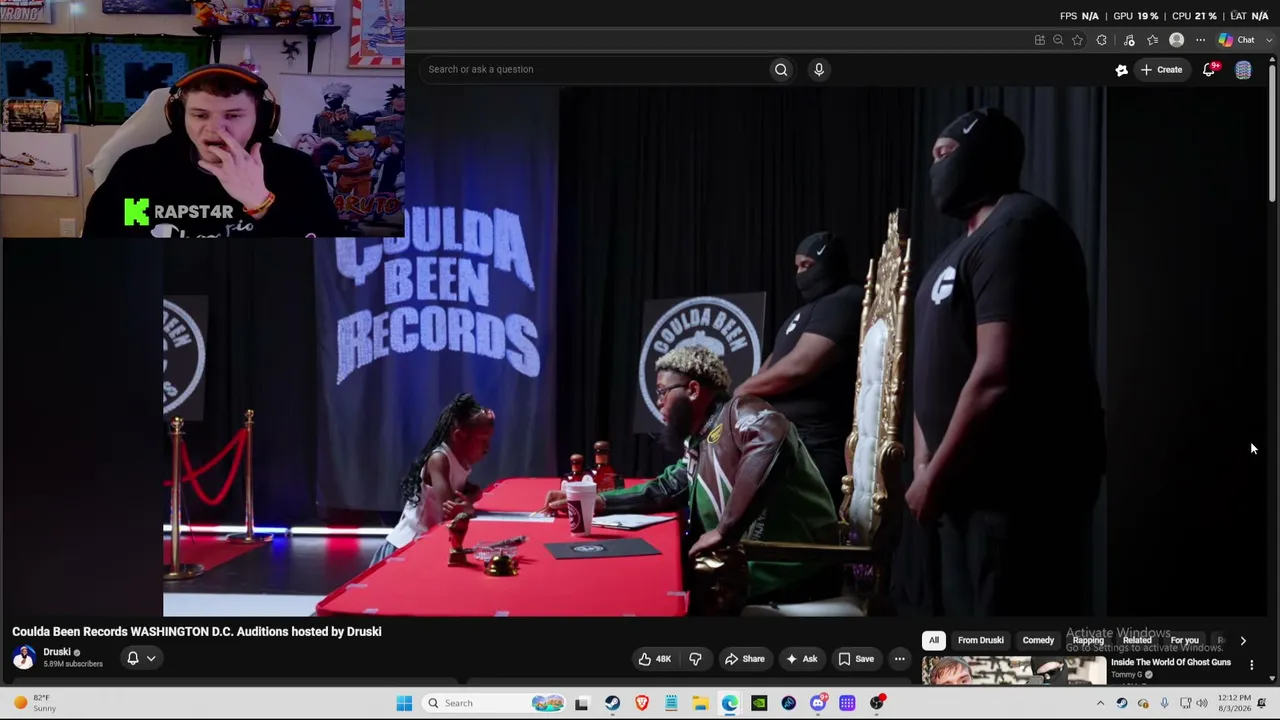1280x720 pixels.
Task: Select the 'Rapping' filter chip
Action: [x=1088, y=640]
